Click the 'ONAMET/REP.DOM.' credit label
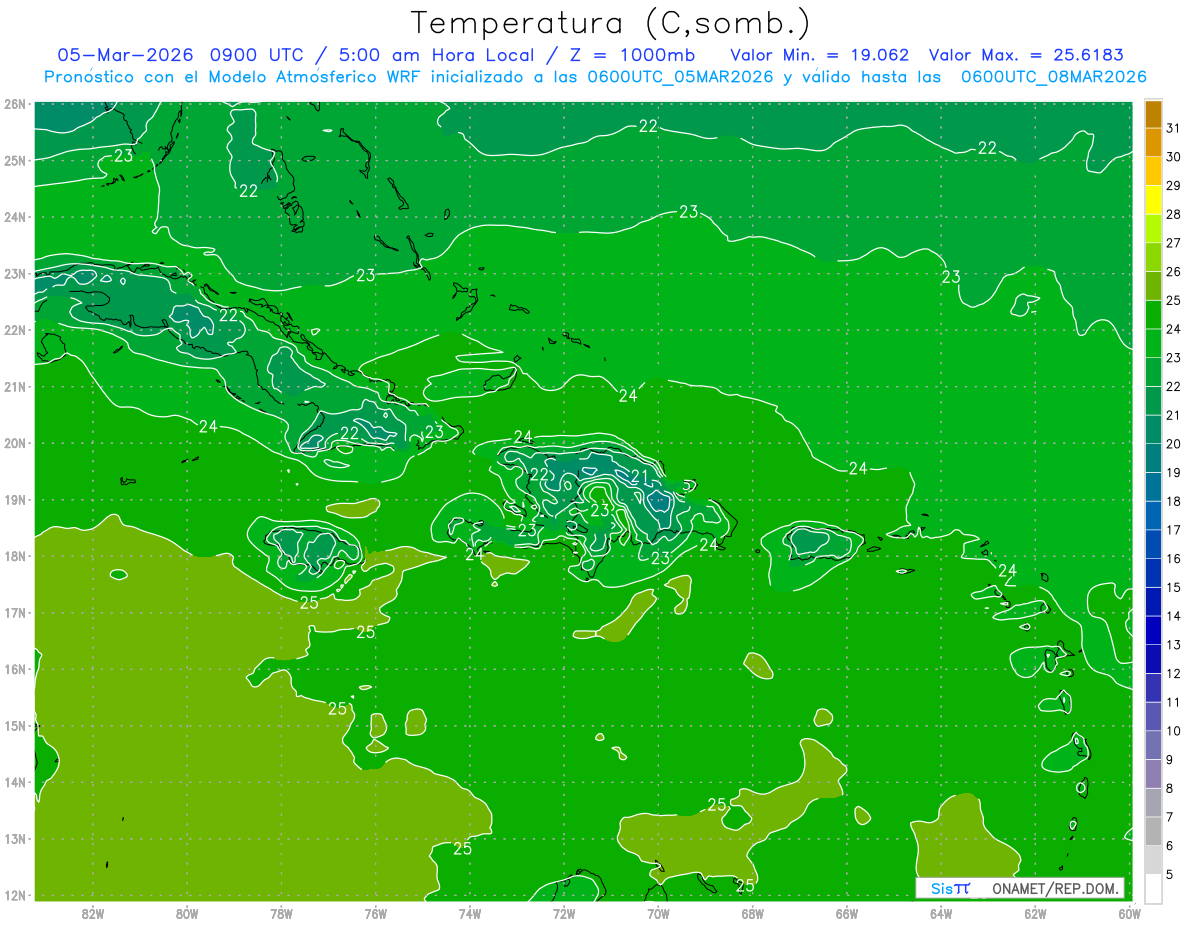Screen dimensions: 1200x927 [x=1056, y=888]
